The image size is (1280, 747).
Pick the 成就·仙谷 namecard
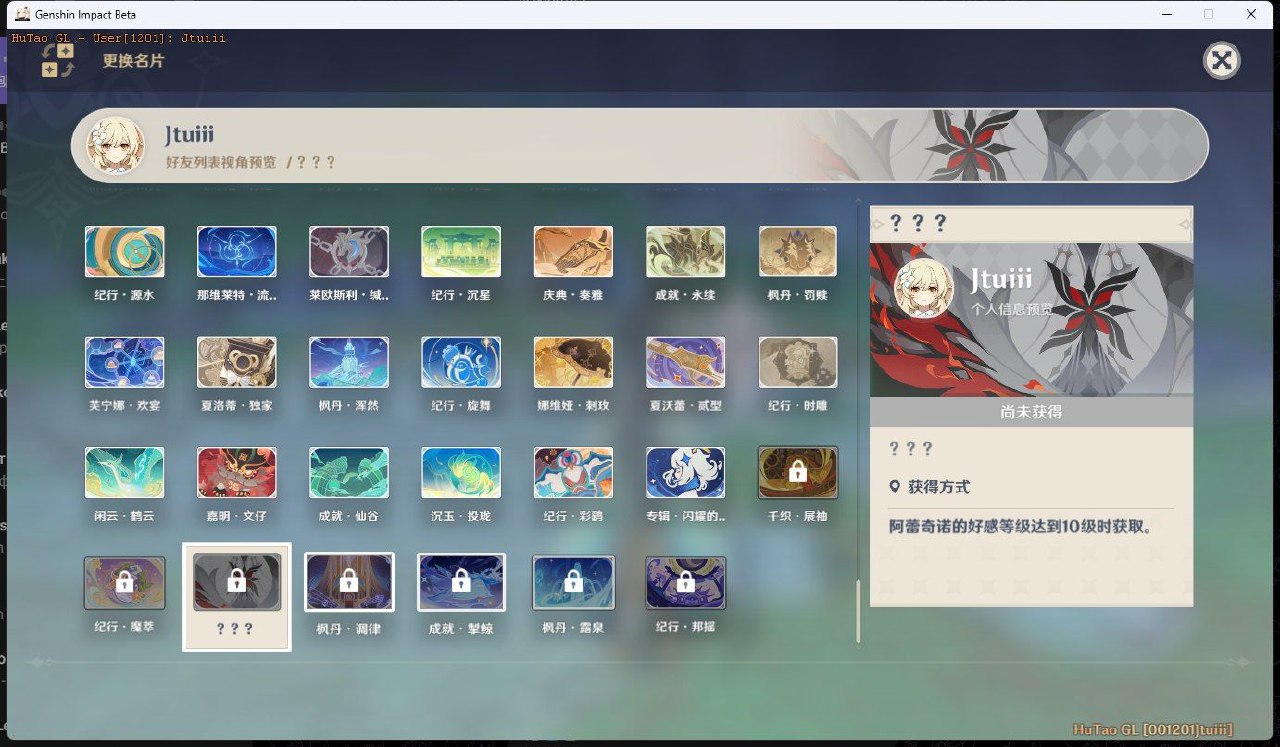349,472
